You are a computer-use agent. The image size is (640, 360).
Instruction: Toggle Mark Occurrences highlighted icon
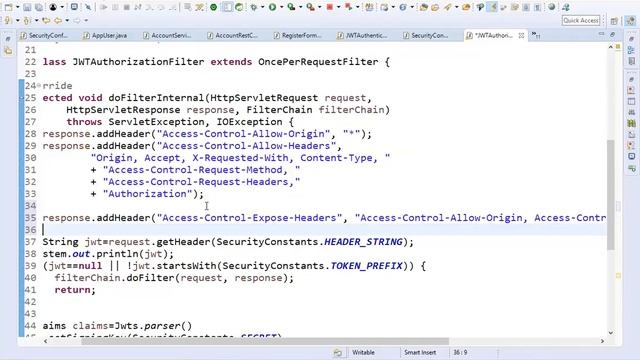493,7
